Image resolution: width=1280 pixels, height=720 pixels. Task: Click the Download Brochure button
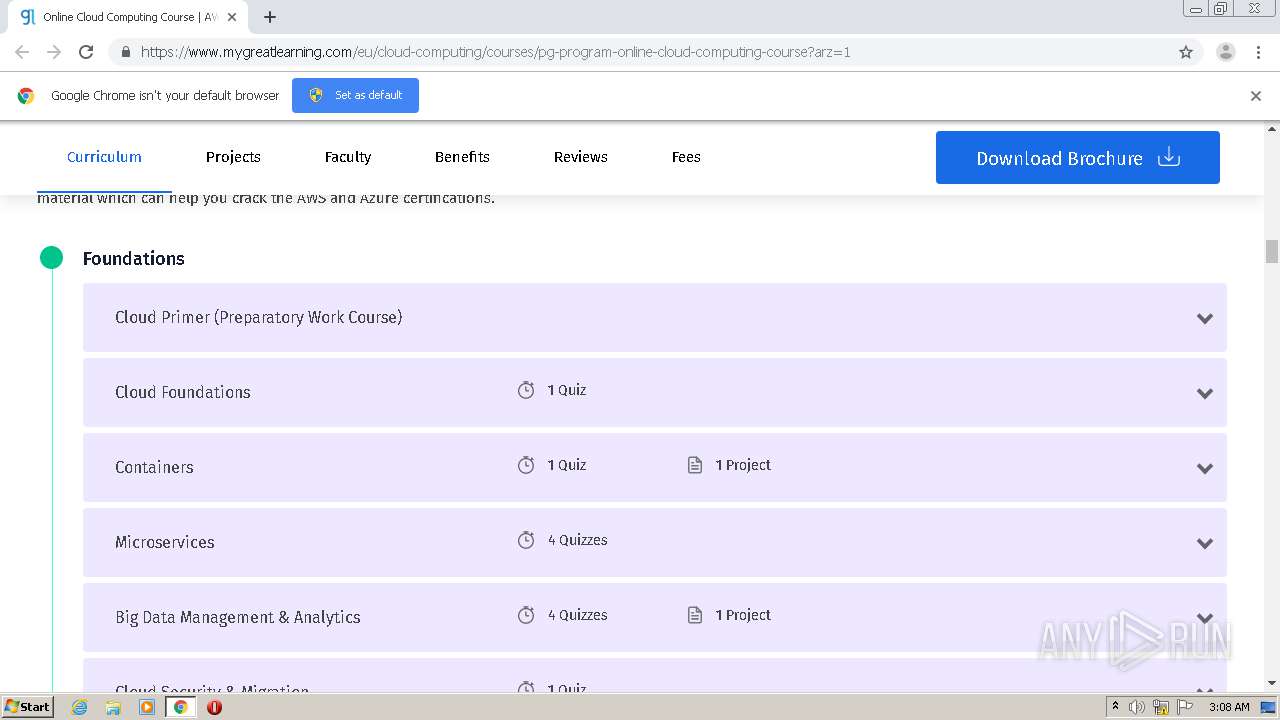point(1078,158)
